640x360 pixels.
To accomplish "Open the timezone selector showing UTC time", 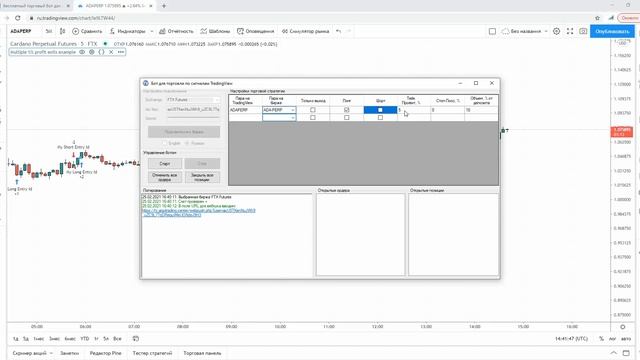I will [571, 338].
